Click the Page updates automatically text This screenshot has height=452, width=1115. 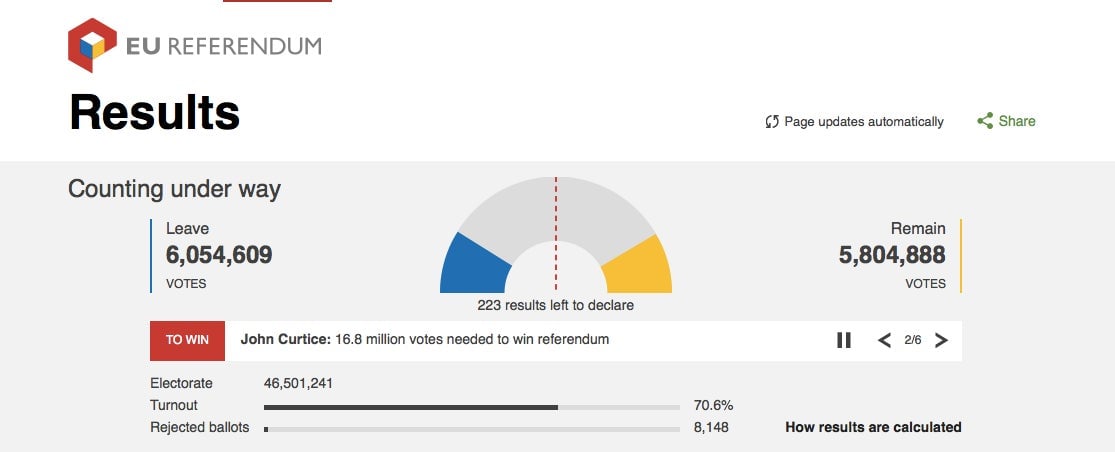(x=864, y=122)
